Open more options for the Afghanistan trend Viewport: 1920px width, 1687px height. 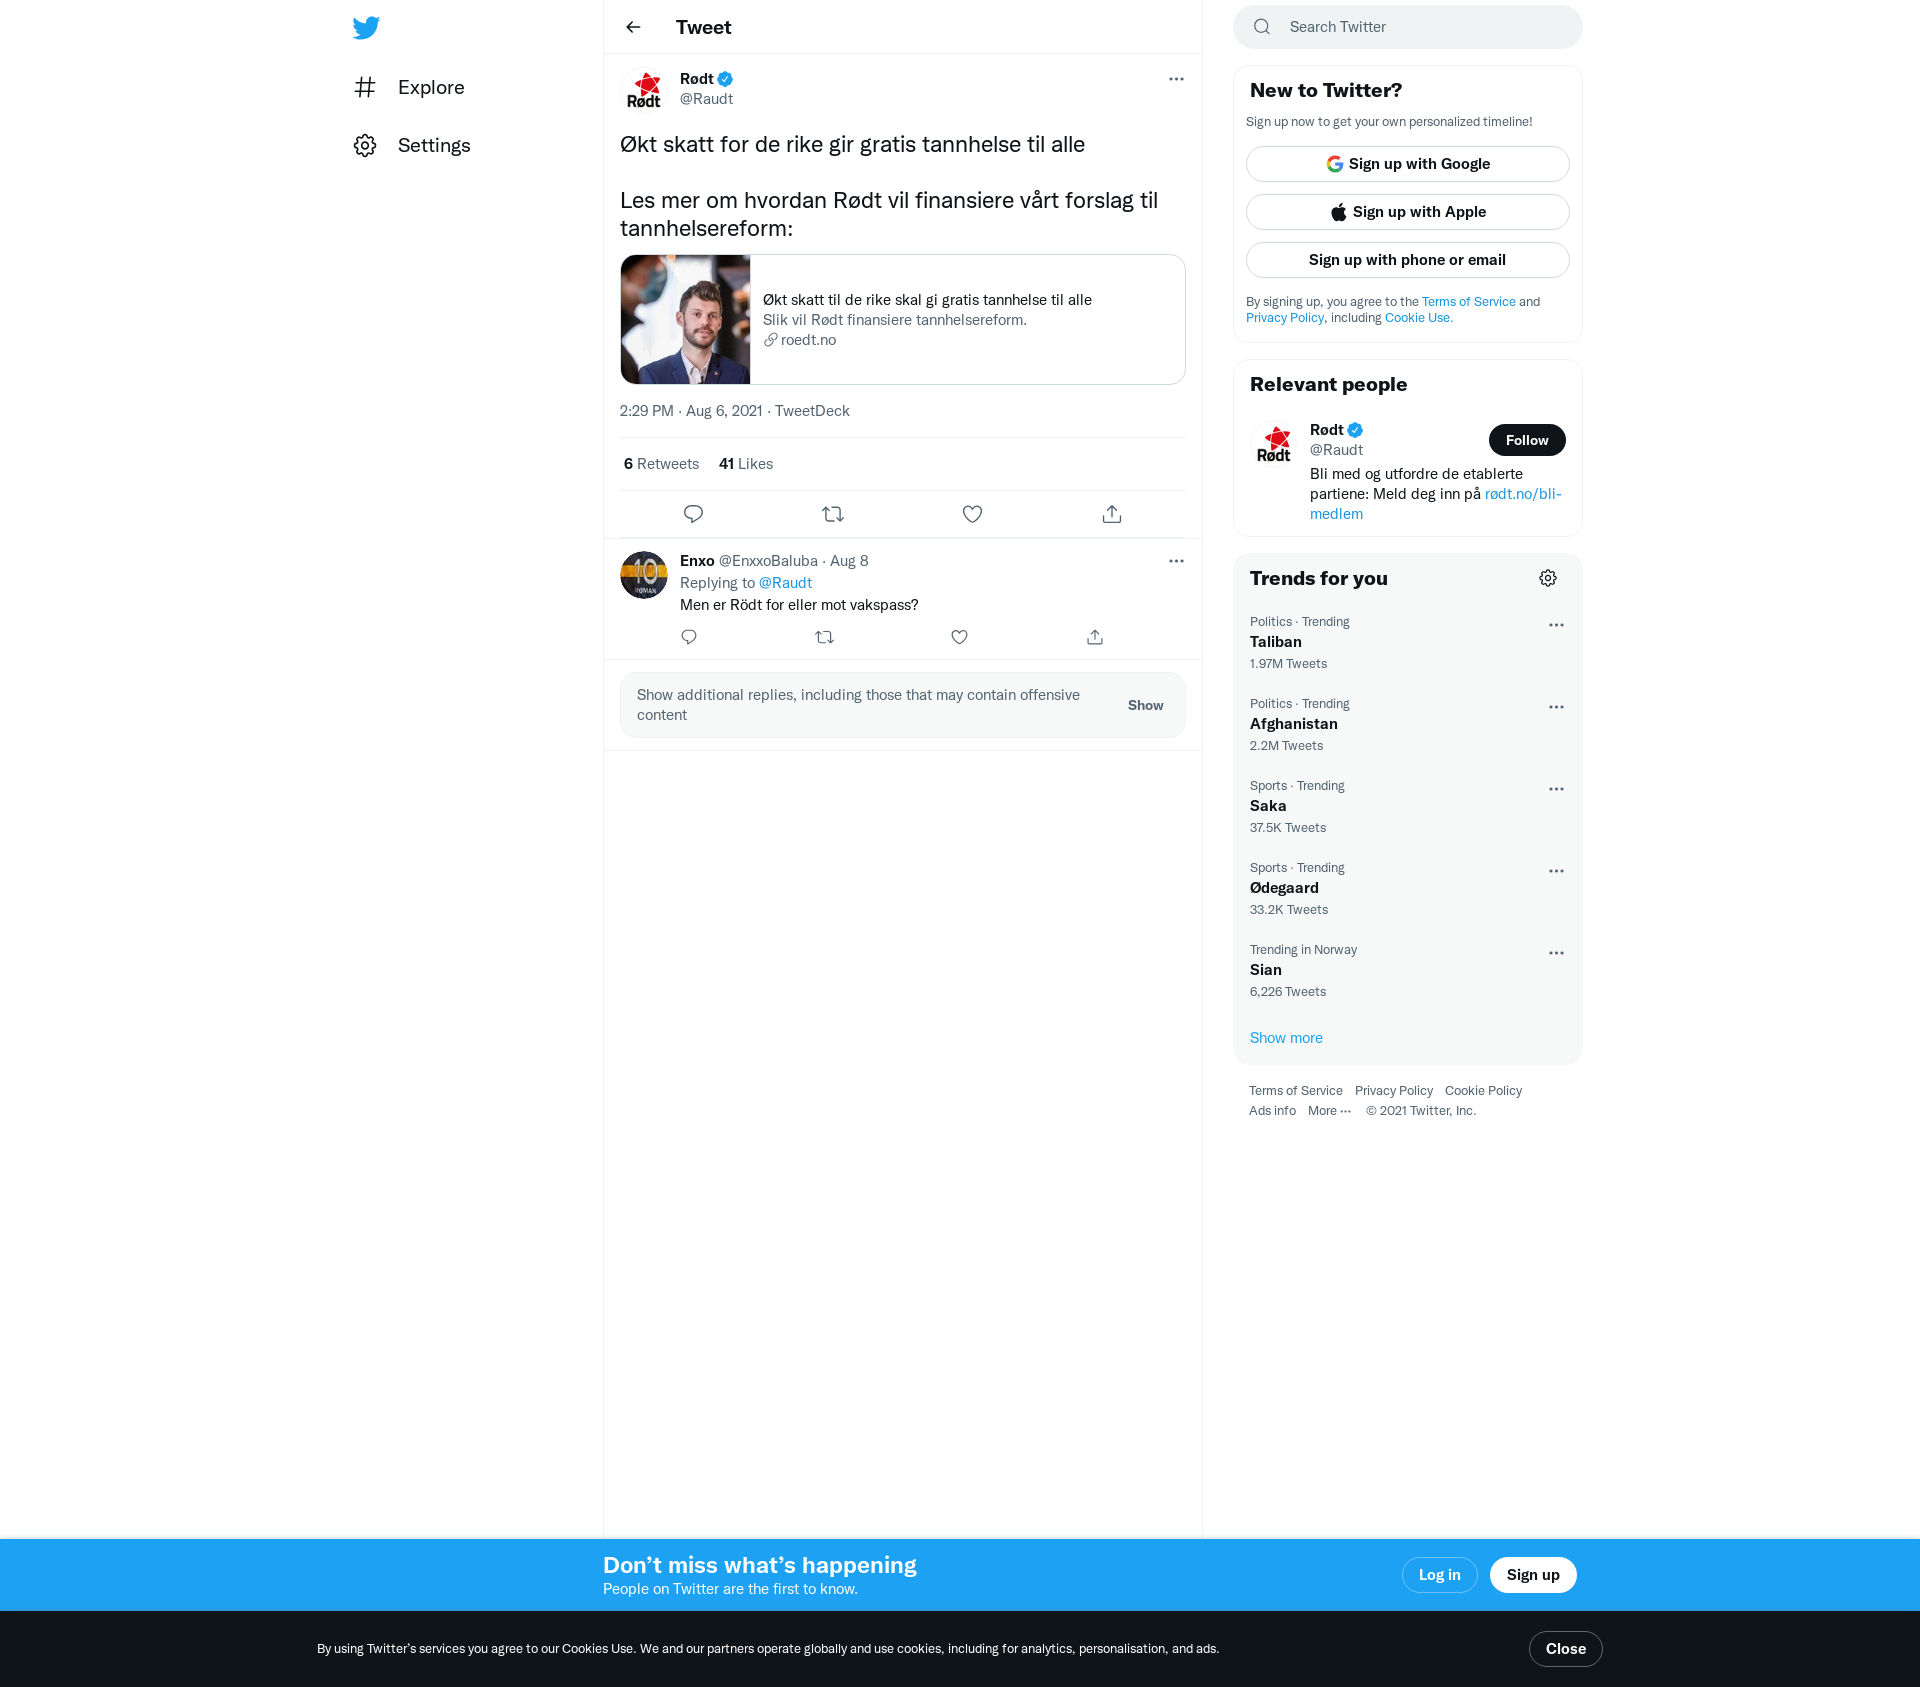tap(1556, 707)
